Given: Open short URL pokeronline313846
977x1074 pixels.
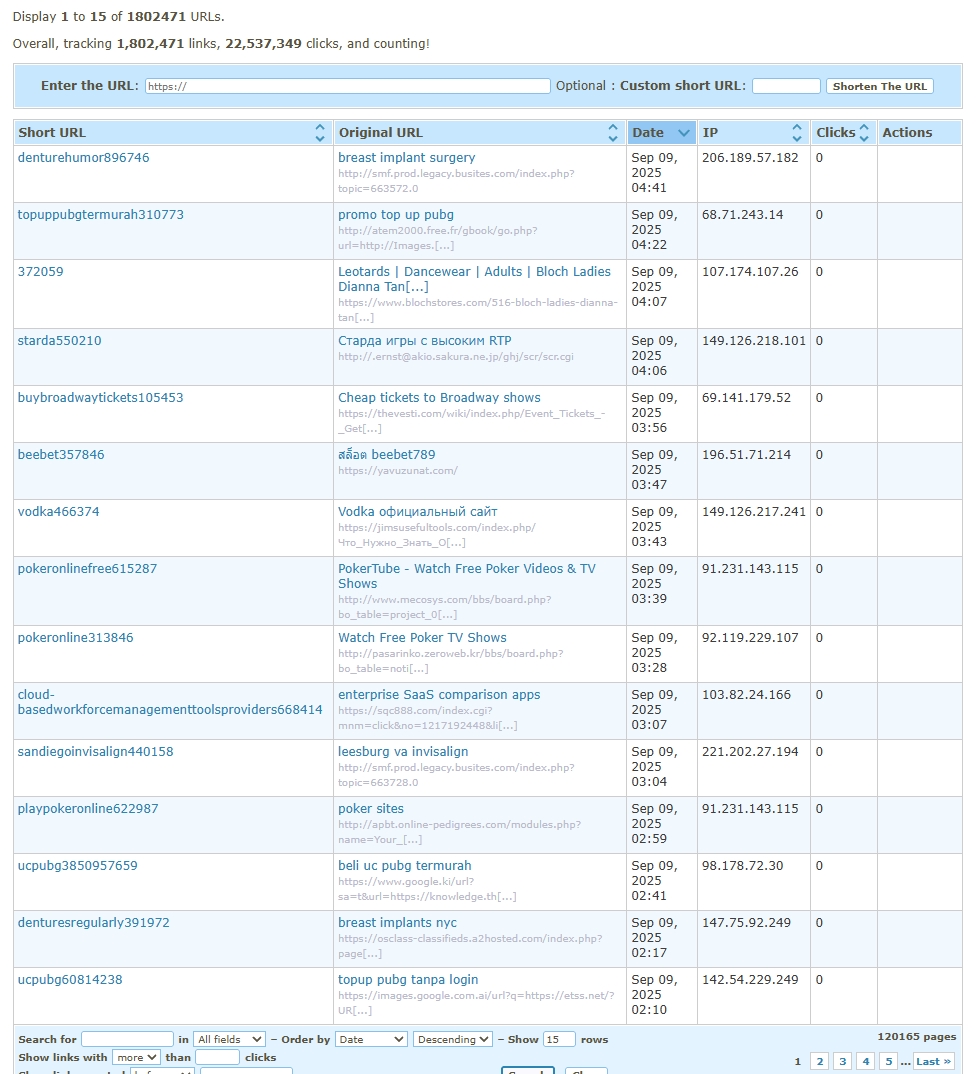Looking at the screenshot, I should click(75, 638).
